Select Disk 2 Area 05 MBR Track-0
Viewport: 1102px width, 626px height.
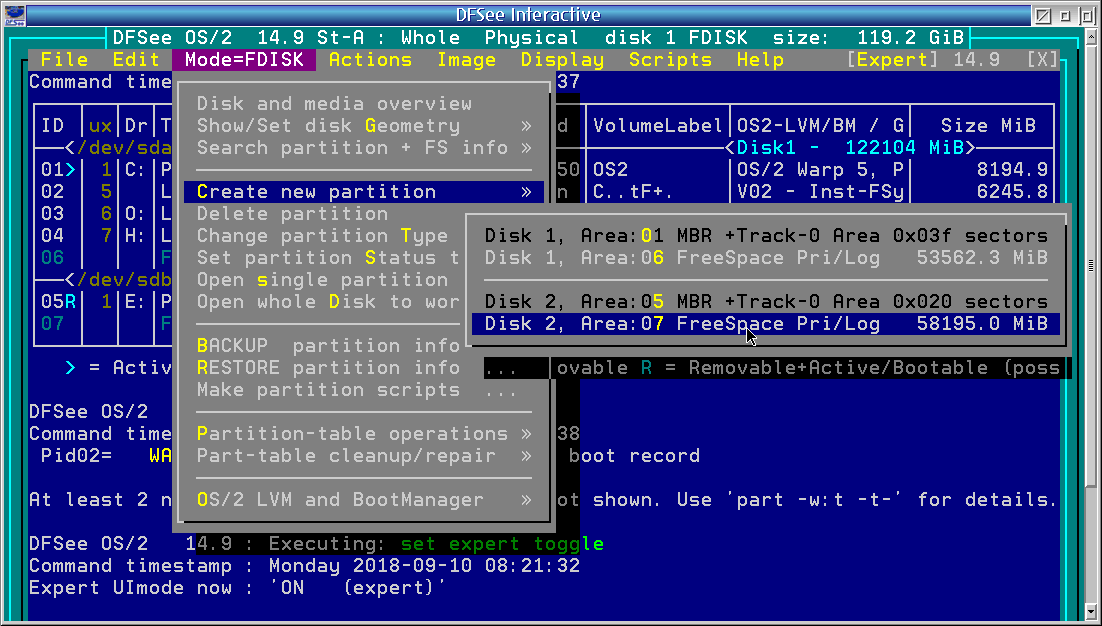pos(765,301)
